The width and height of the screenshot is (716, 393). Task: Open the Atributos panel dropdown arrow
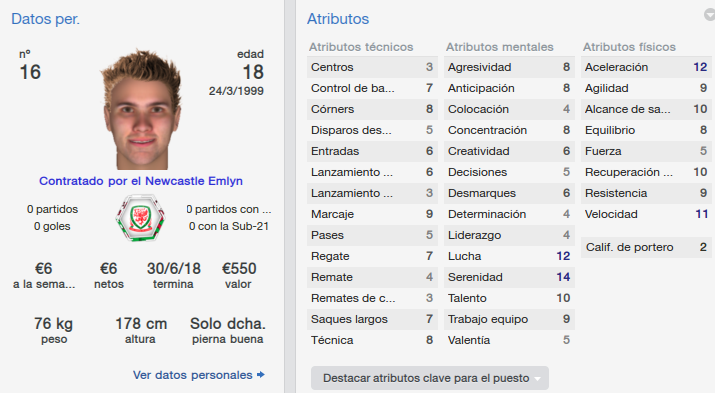pyautogui.click(x=710, y=15)
